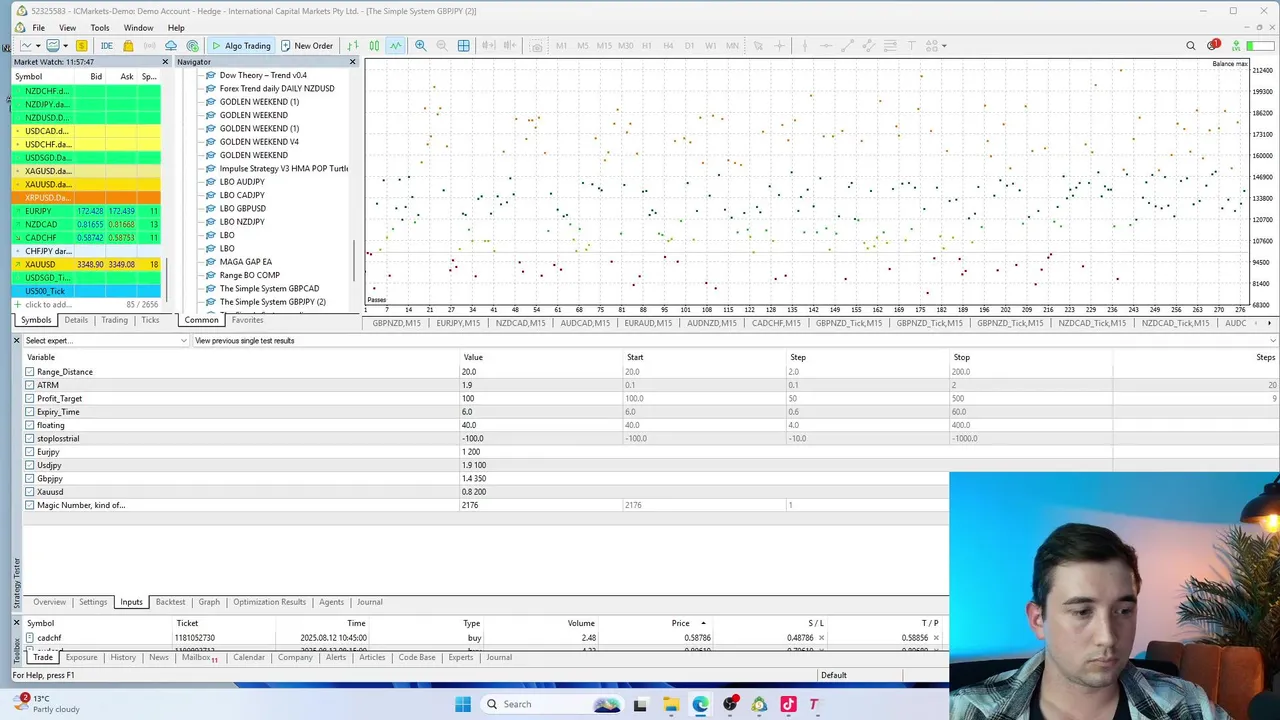This screenshot has height=720, width=1280.
Task: Click the search magnifier in toolbar
Action: (x=1190, y=45)
